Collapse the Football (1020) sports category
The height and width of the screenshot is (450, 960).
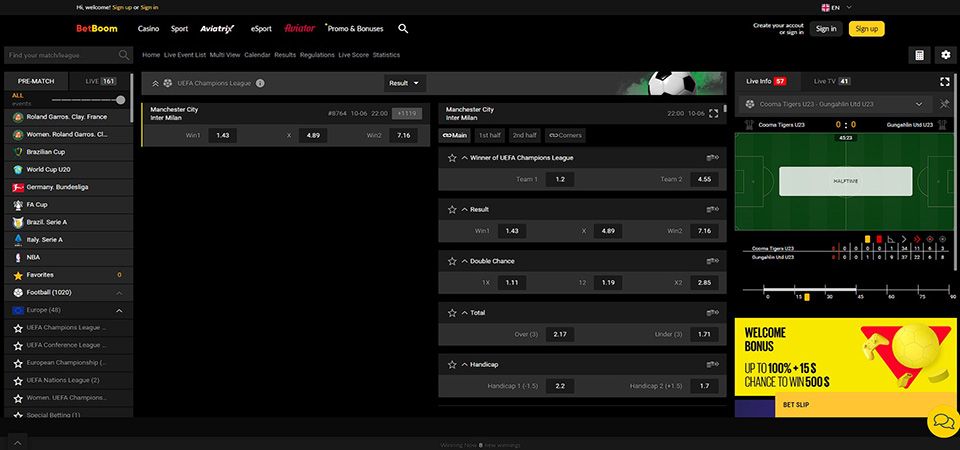(x=119, y=293)
